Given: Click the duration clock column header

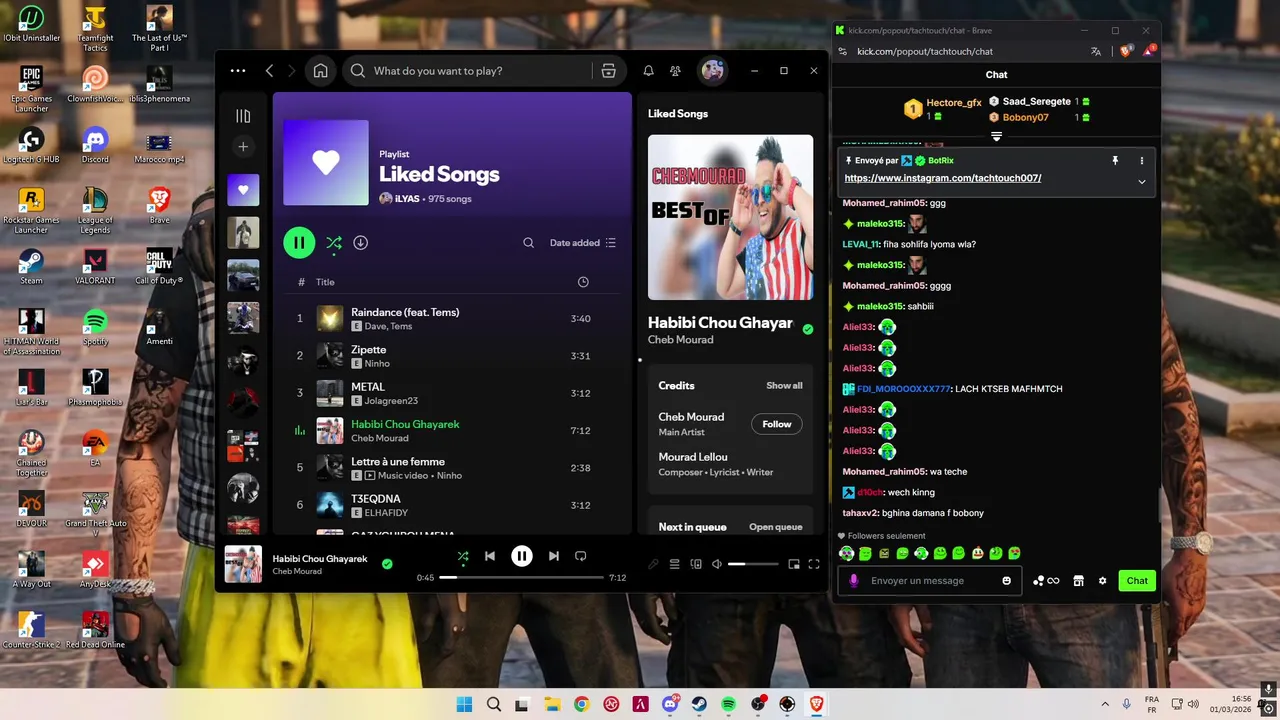Looking at the screenshot, I should click(583, 282).
